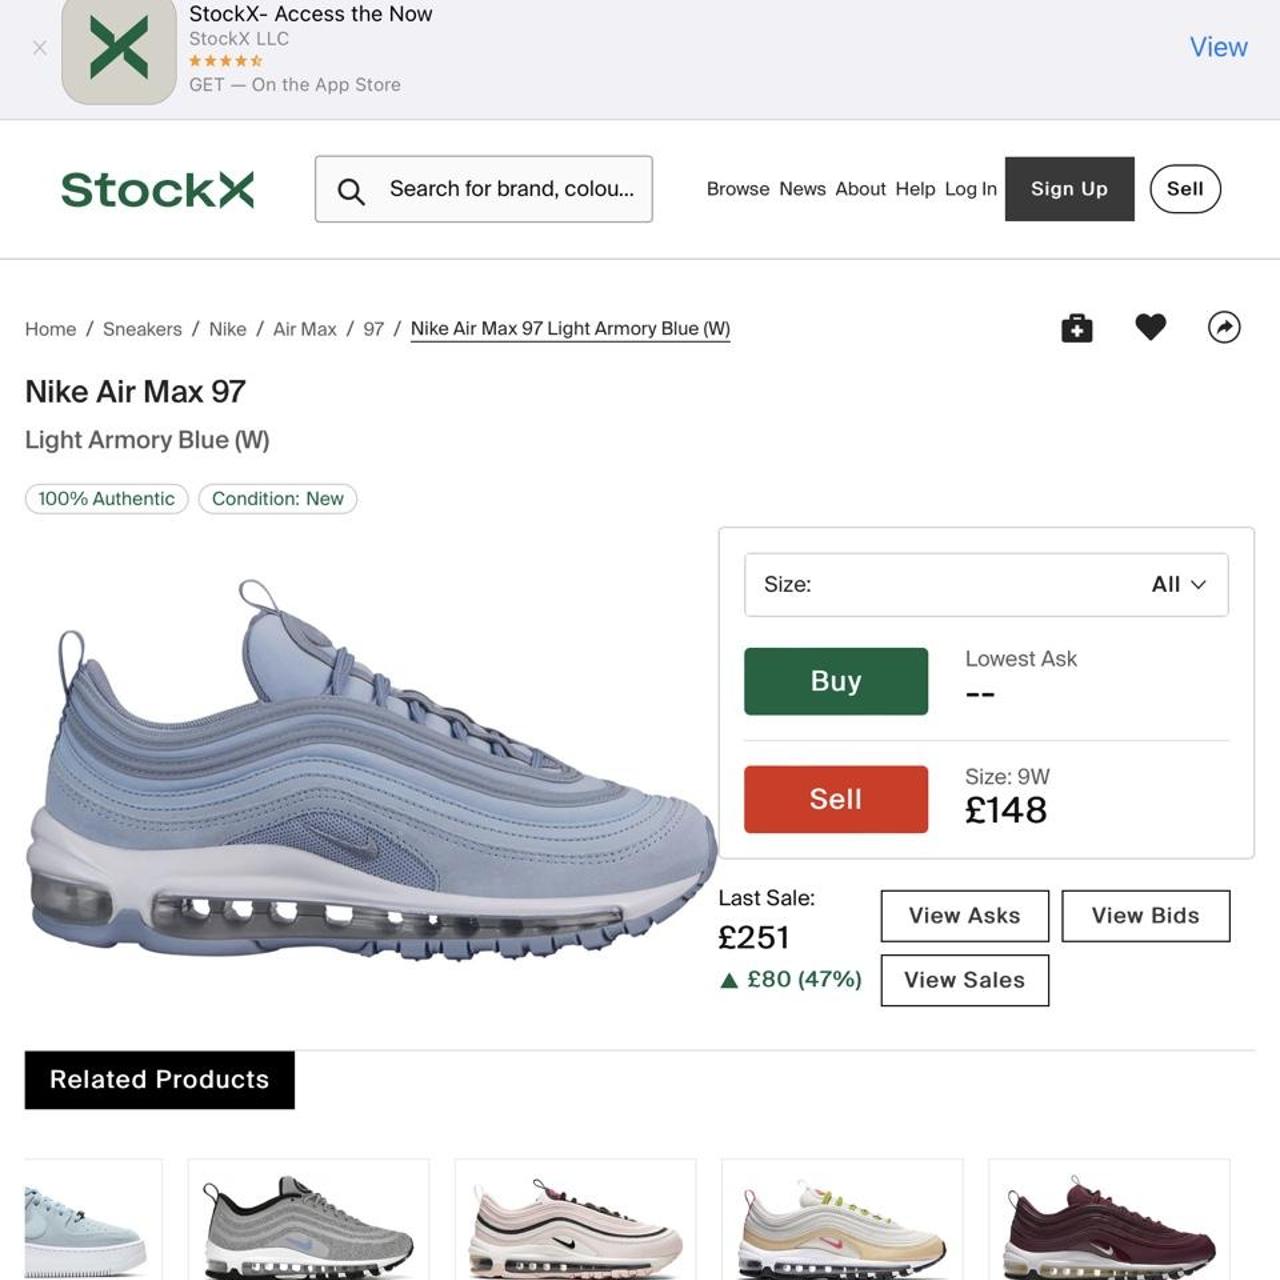Click the share arrow icon

(x=1224, y=327)
